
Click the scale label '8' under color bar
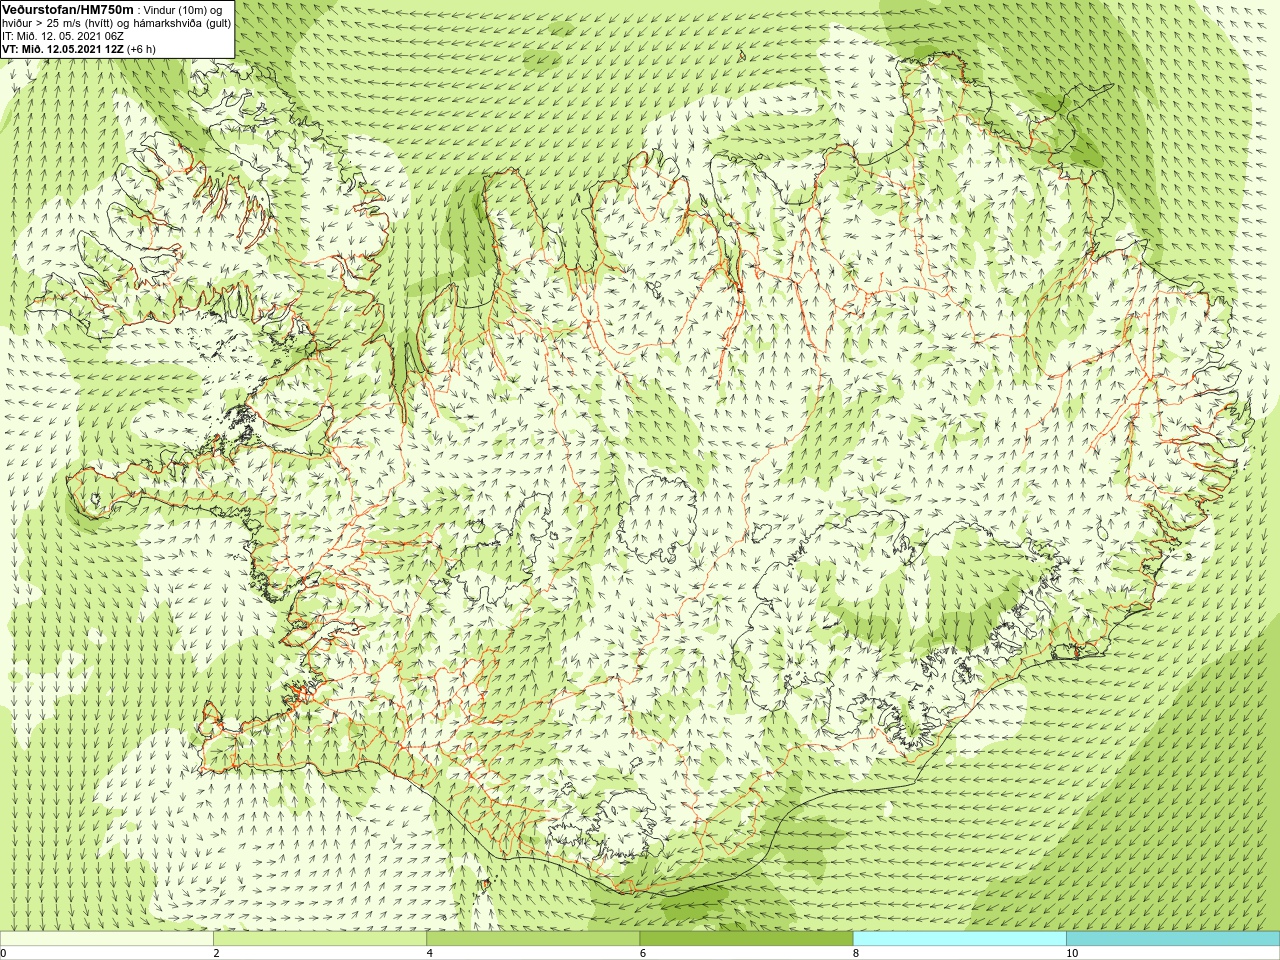pos(856,953)
